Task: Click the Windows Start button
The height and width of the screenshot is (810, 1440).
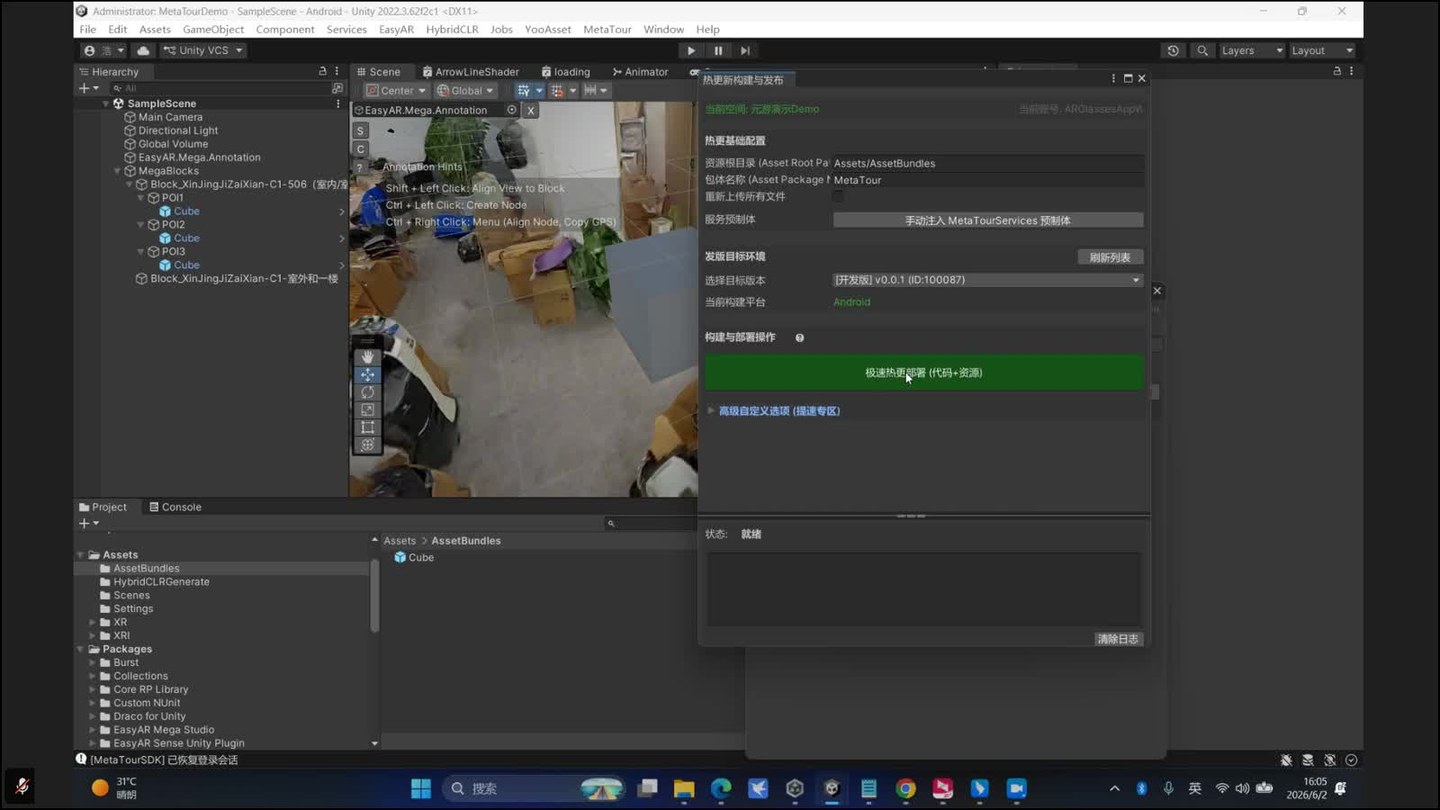Action: pos(421,788)
